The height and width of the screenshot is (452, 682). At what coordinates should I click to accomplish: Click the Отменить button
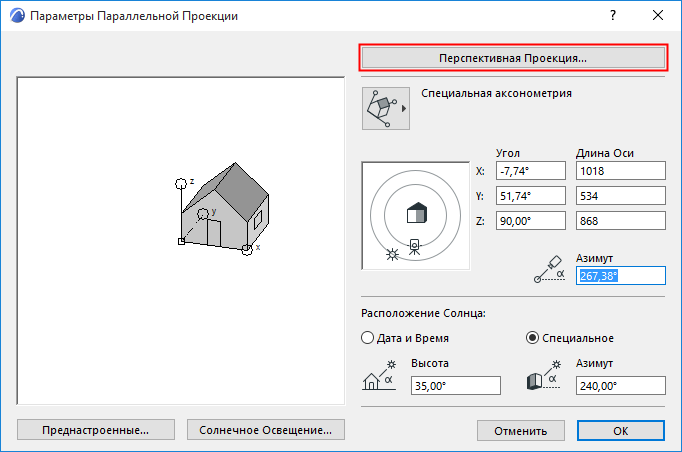521,431
